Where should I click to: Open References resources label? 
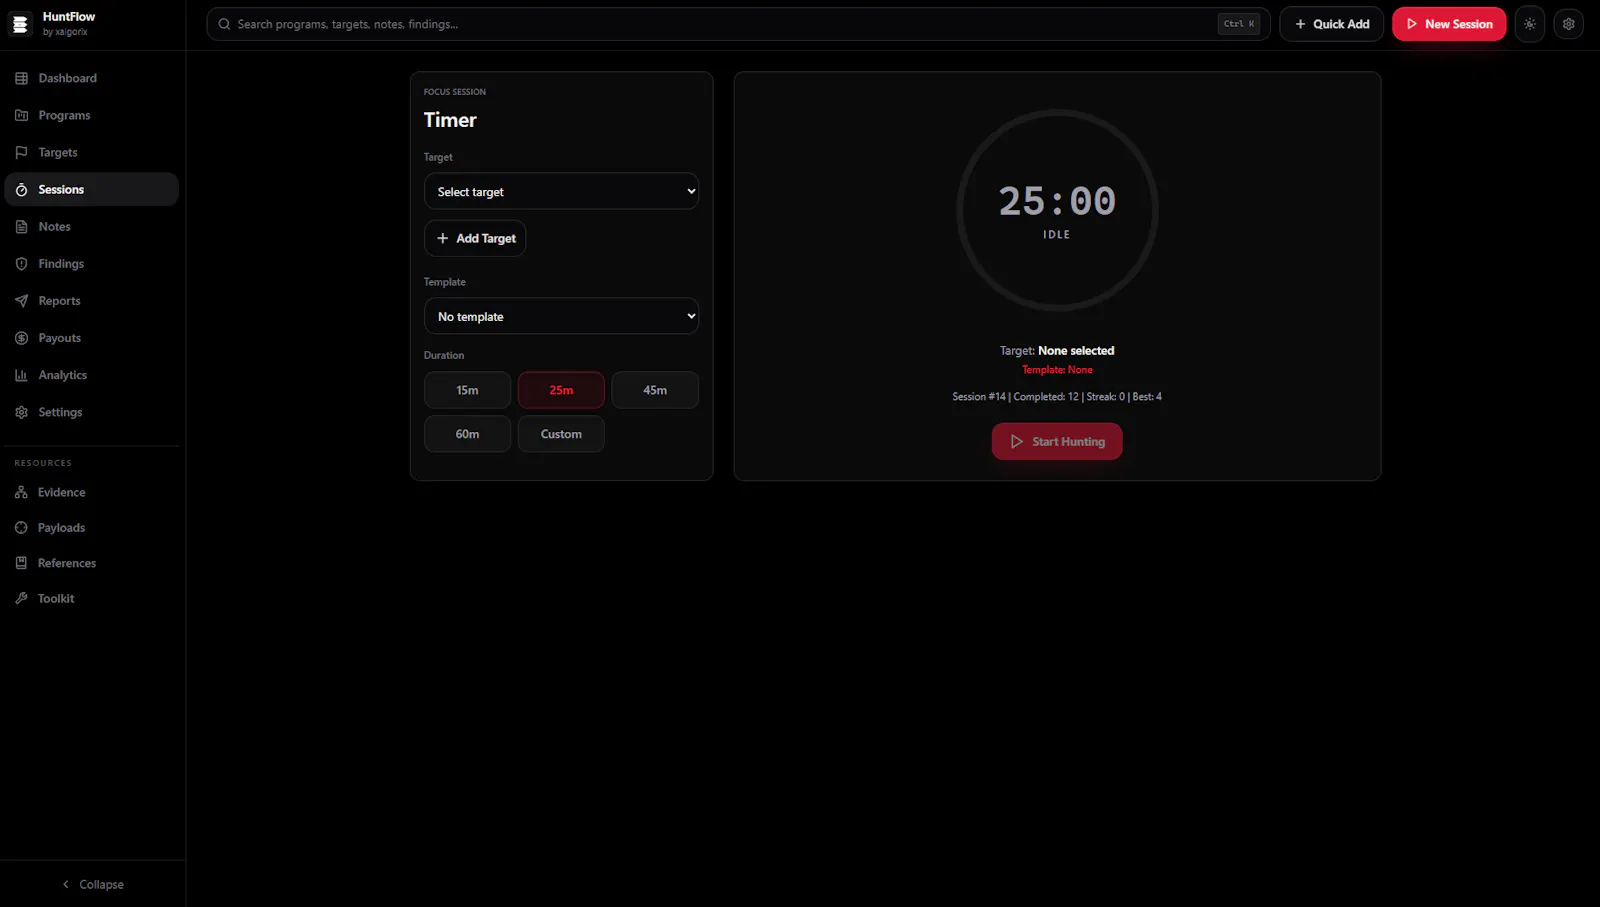(67, 563)
